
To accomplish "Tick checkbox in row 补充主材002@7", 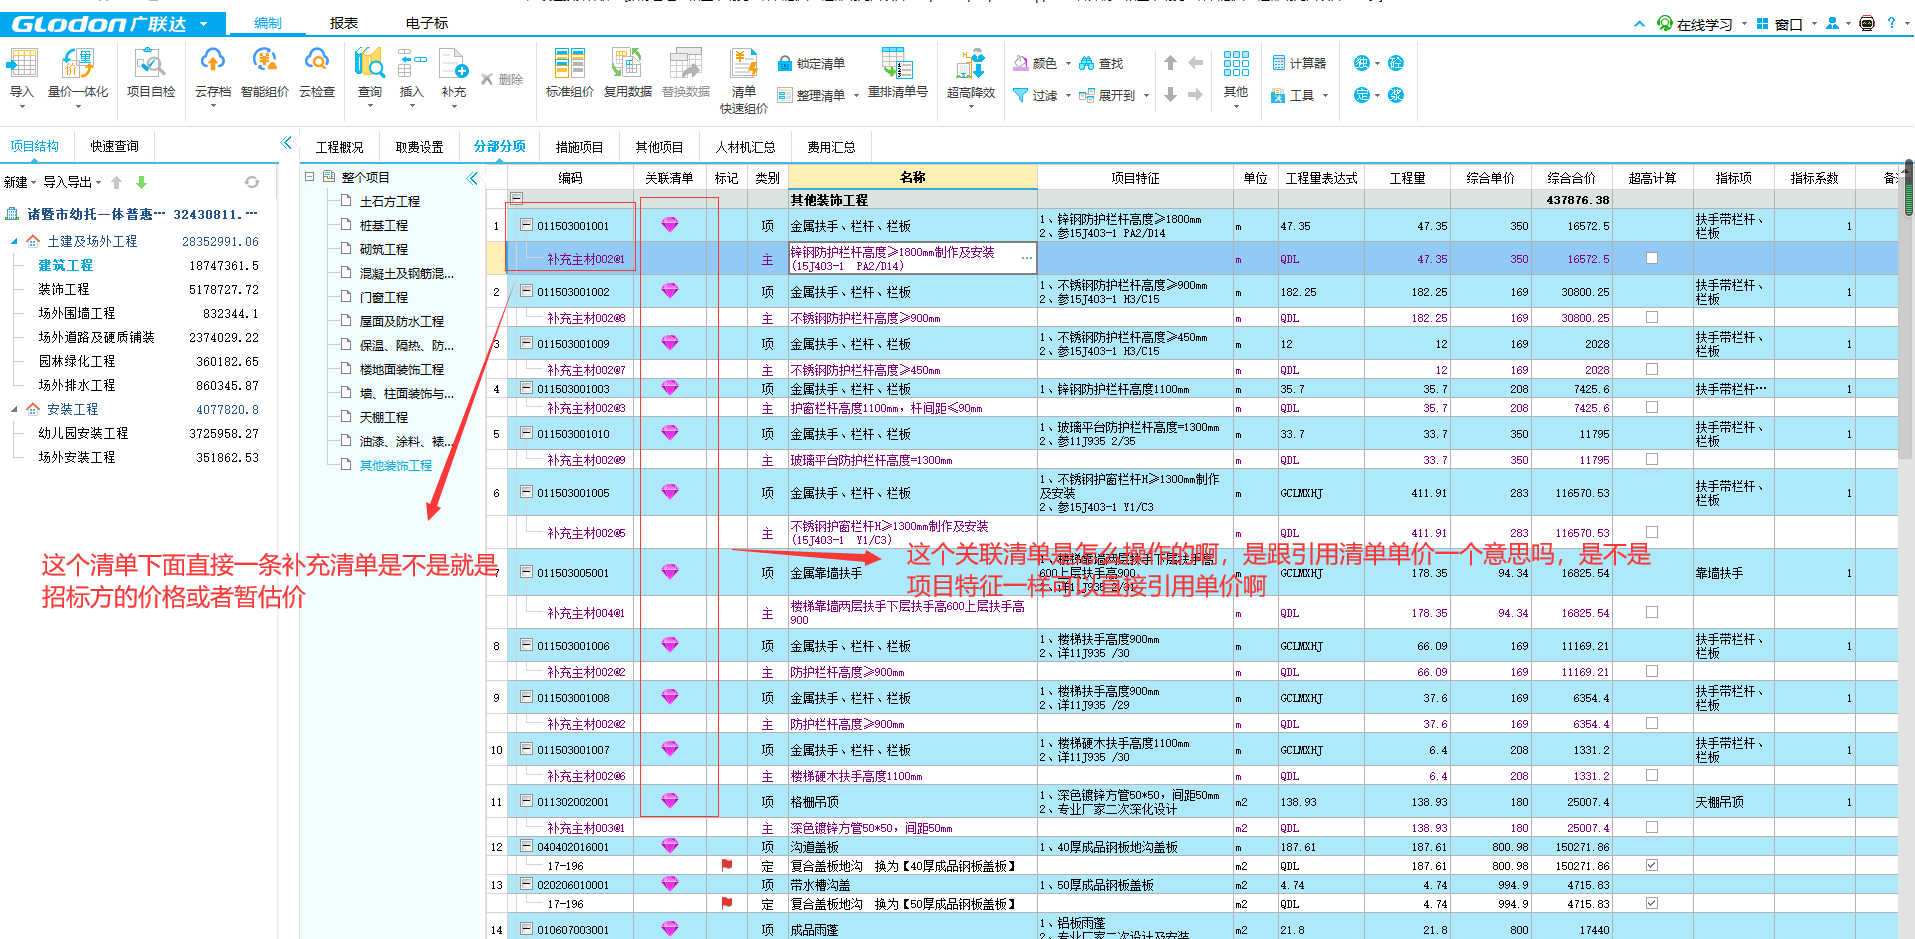I will click(1652, 369).
